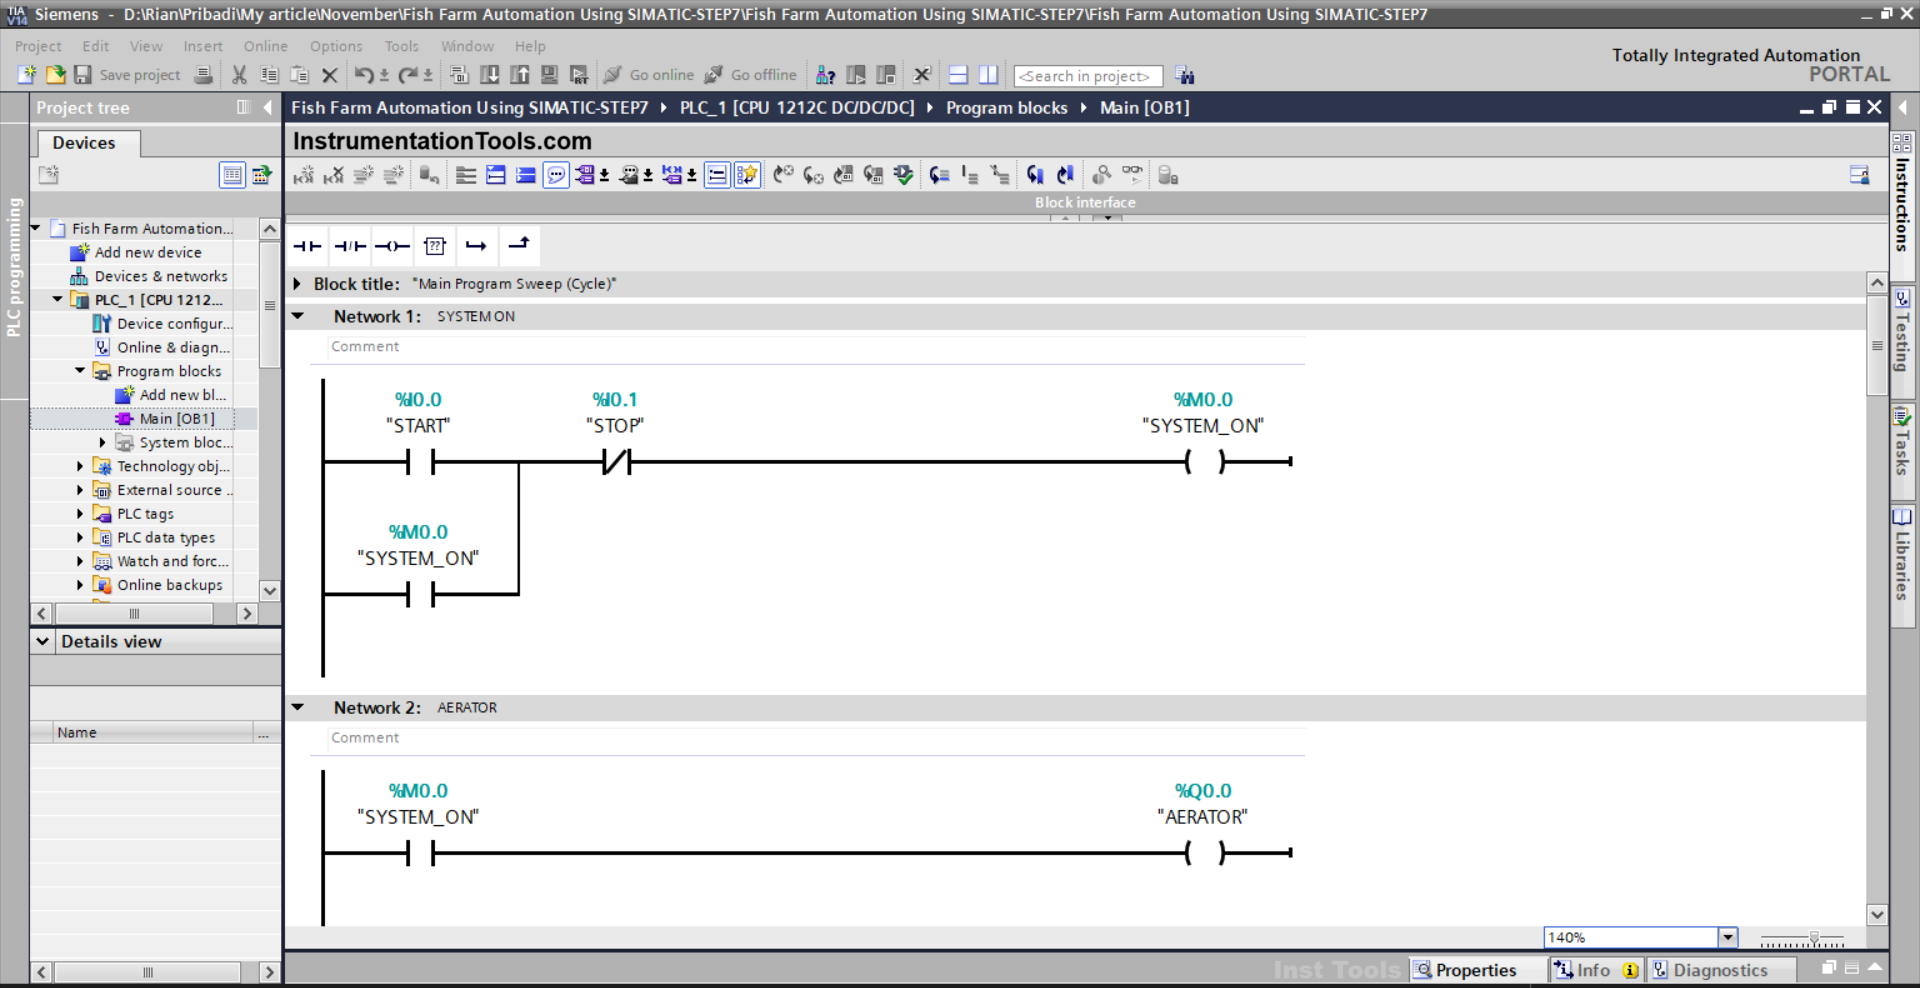Insert a normally closed contact
This screenshot has width=1920, height=988.
click(350, 246)
